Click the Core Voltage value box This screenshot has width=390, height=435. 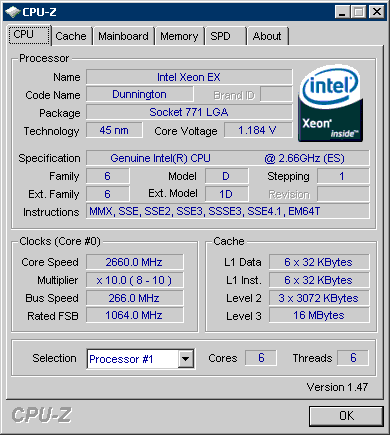pyautogui.click(x=258, y=130)
